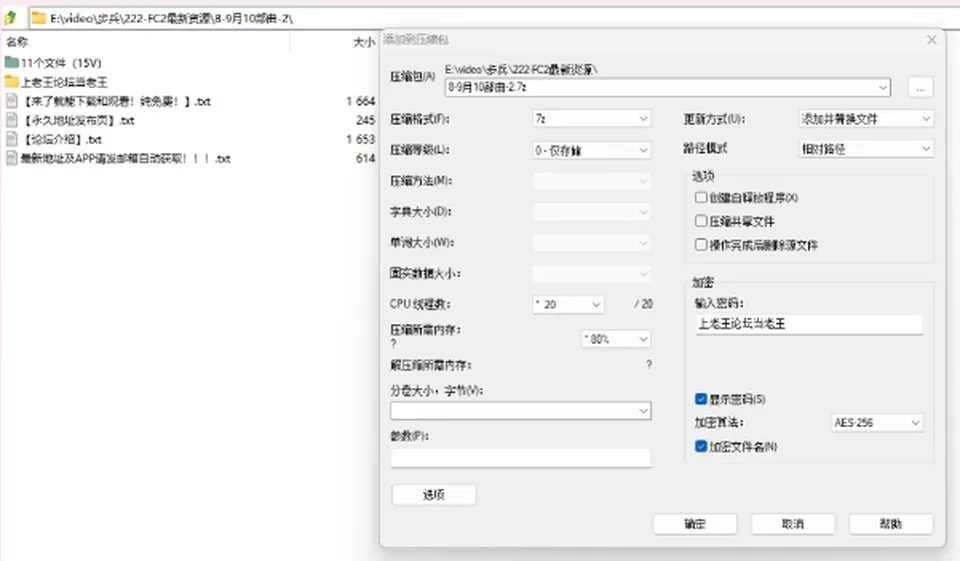The width and height of the screenshot is (960, 561).
Task: Sort by the 大小 column header
Action: (364, 42)
